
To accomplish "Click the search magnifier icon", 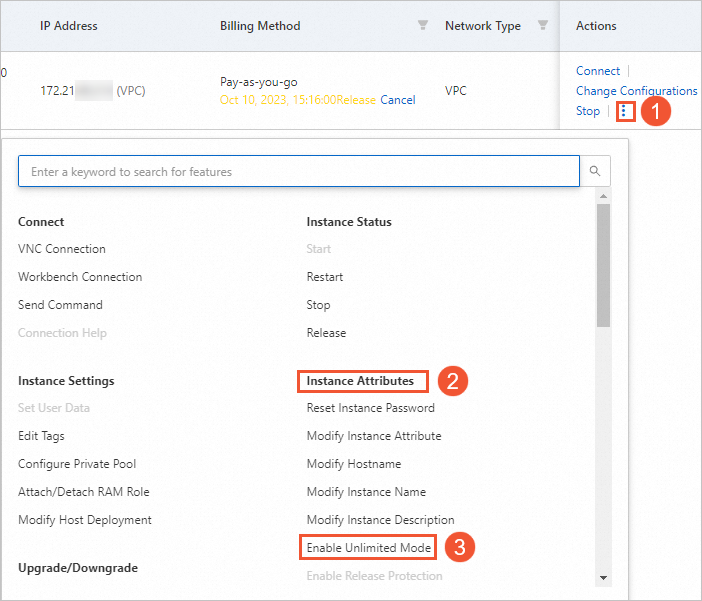I will coord(595,171).
